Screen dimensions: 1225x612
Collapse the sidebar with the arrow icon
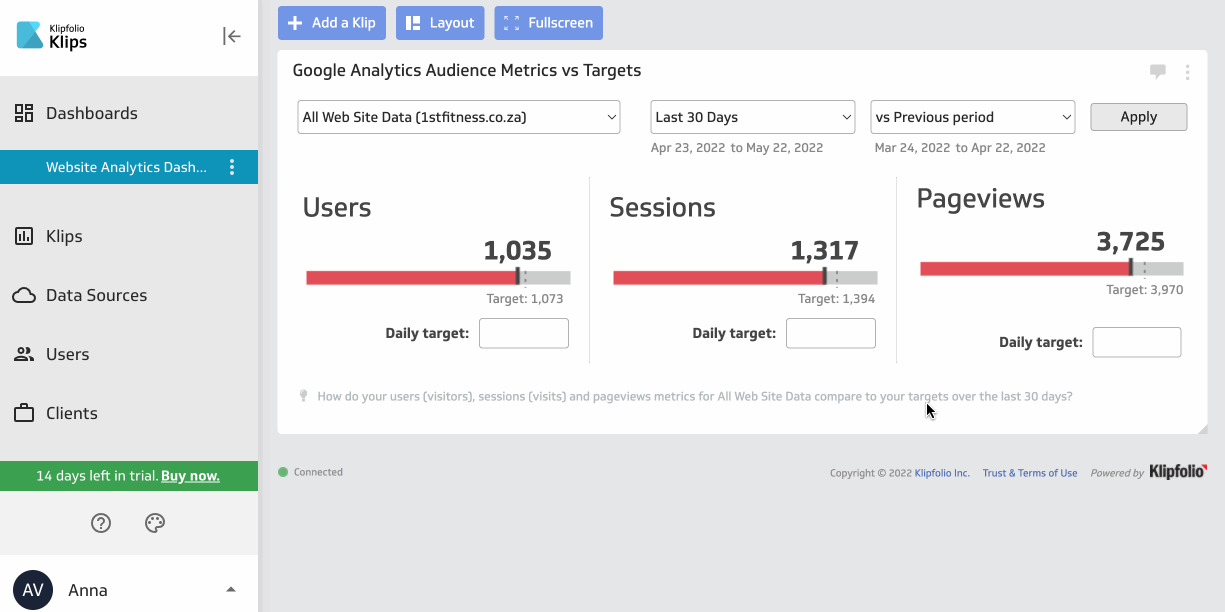[232, 36]
